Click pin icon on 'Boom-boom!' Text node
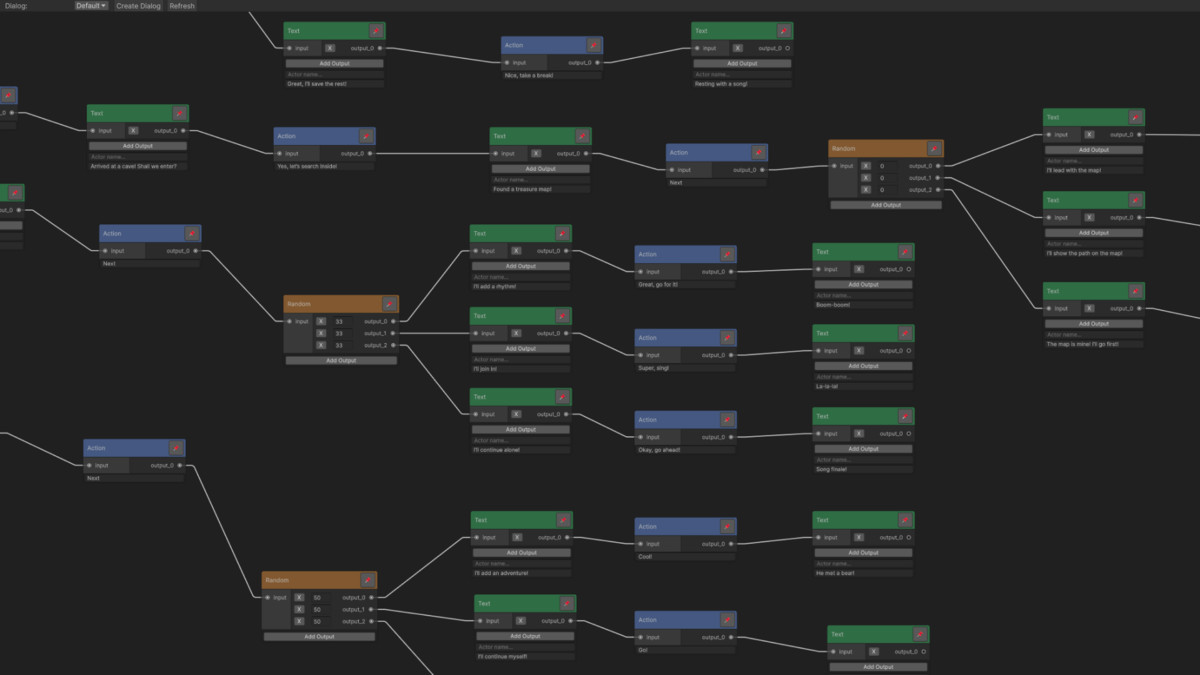 (x=905, y=252)
